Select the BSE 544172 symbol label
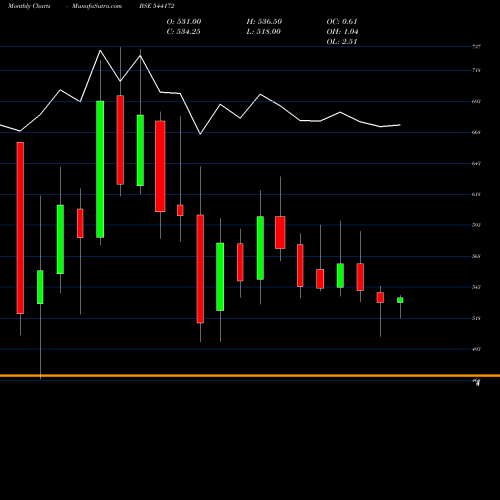Viewport: 500px width, 500px height. coord(157,6)
